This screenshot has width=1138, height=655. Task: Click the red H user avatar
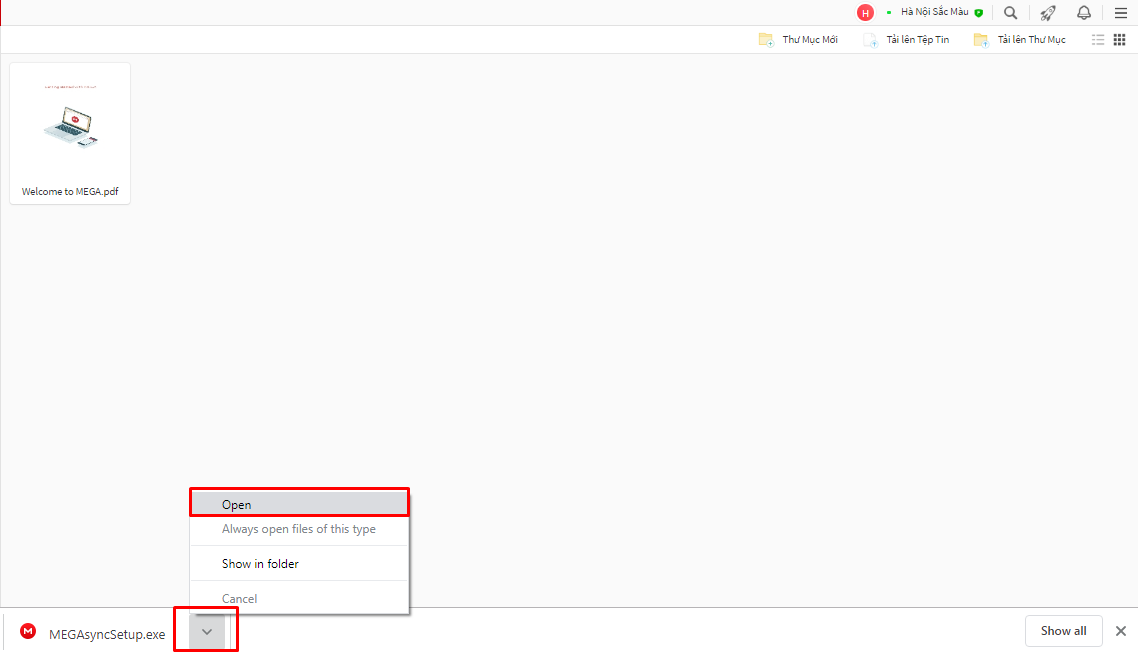coord(865,13)
